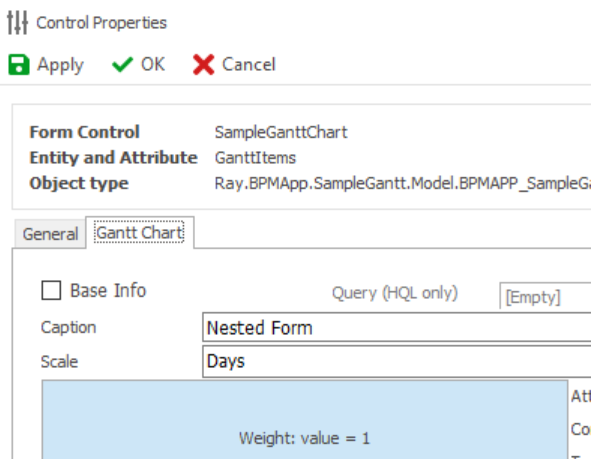Click the GanttItems attribute value
610x472 pixels.
click(x=255, y=158)
